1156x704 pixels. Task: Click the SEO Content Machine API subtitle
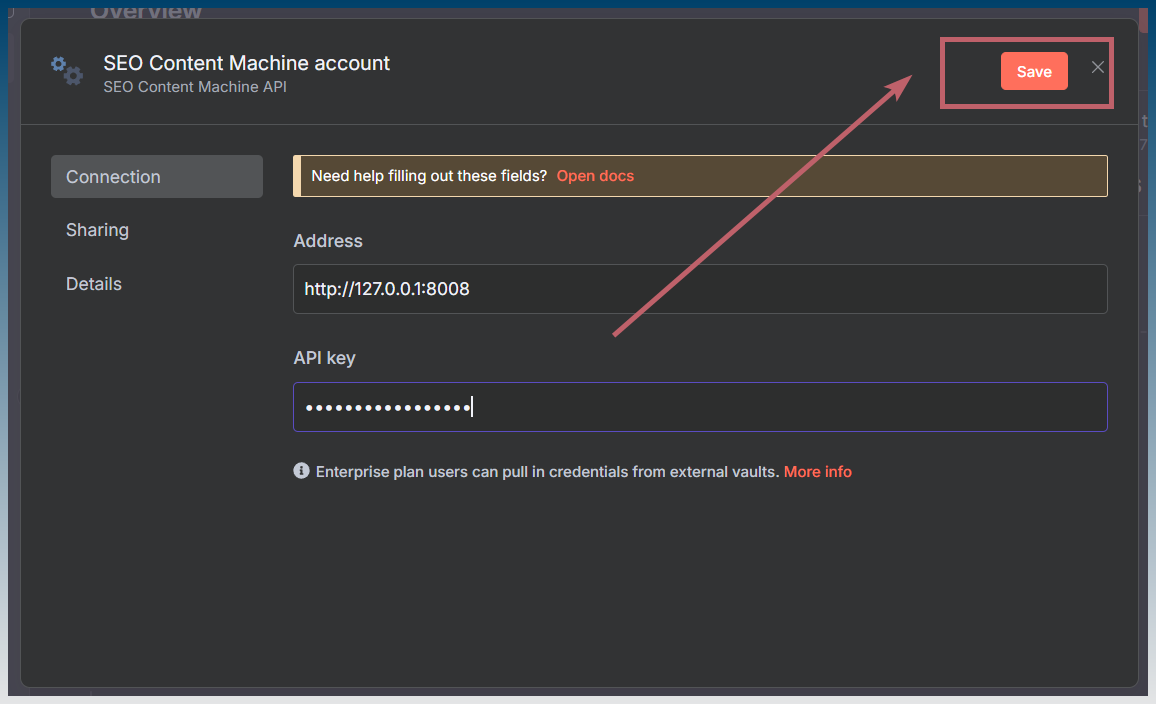coord(195,87)
